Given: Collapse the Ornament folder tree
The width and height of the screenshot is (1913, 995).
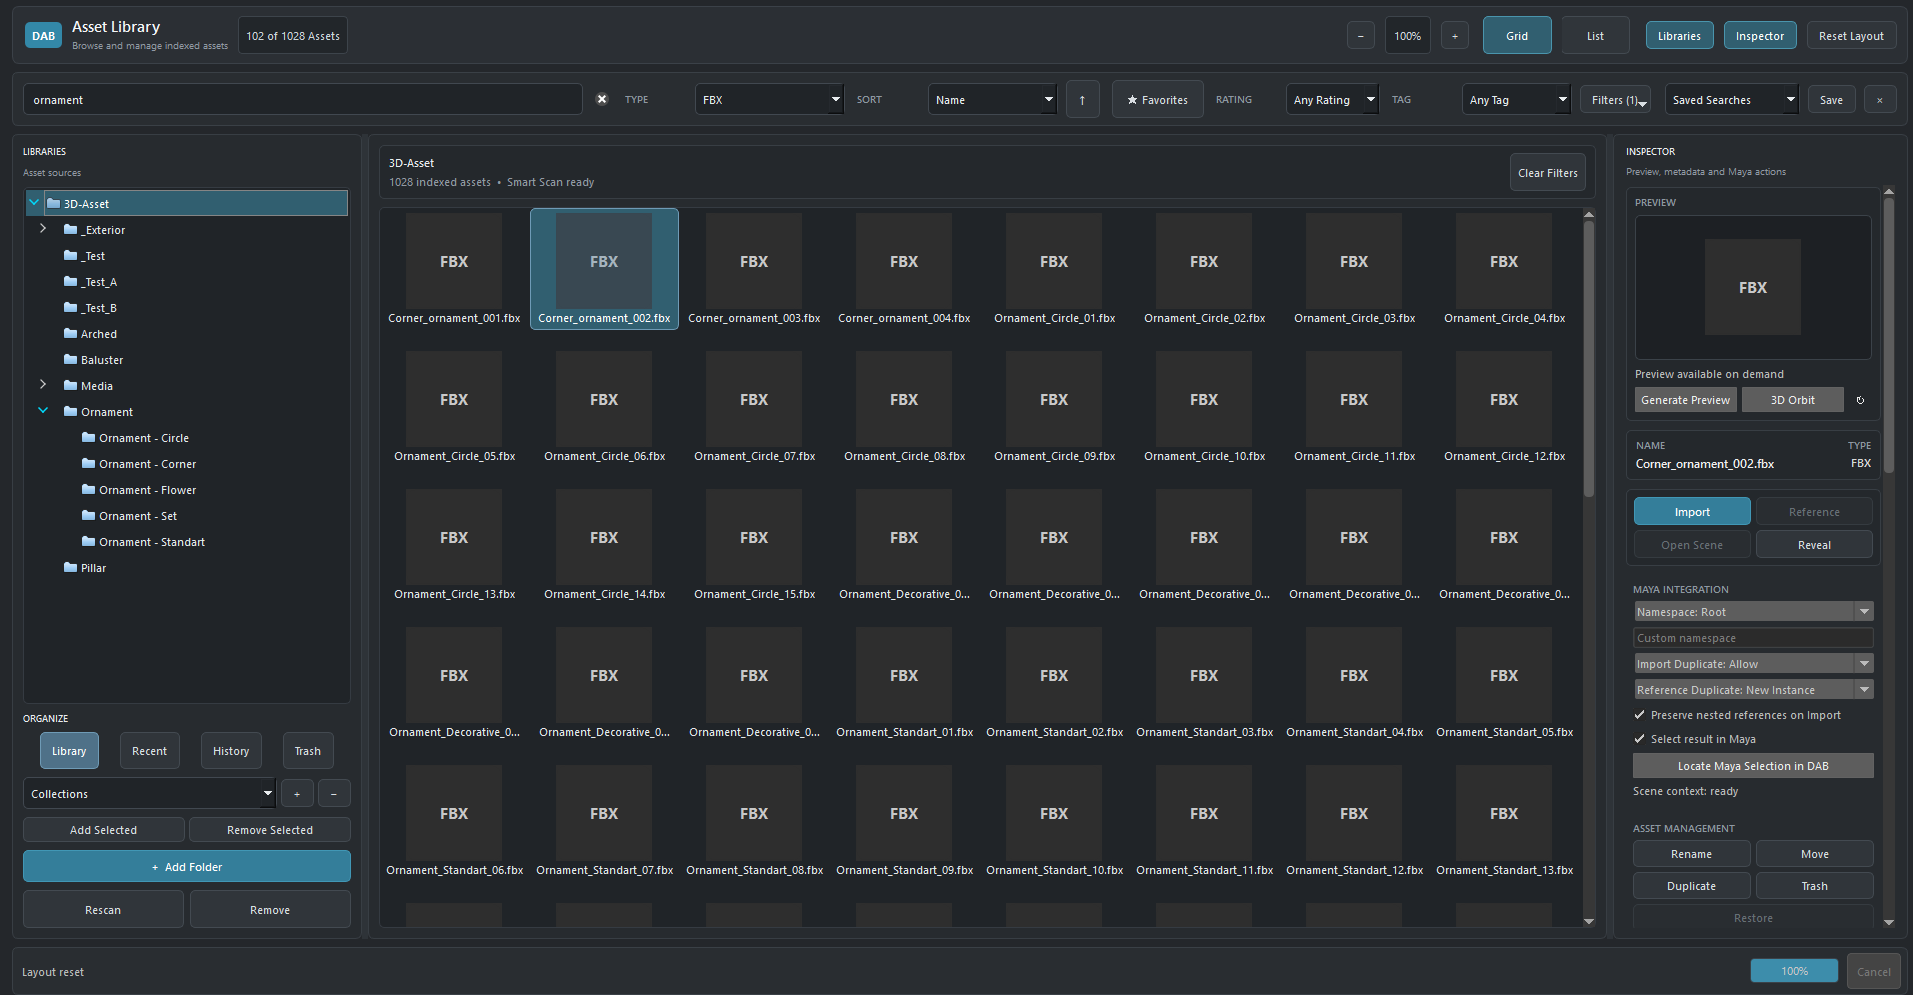Looking at the screenshot, I should tap(43, 411).
